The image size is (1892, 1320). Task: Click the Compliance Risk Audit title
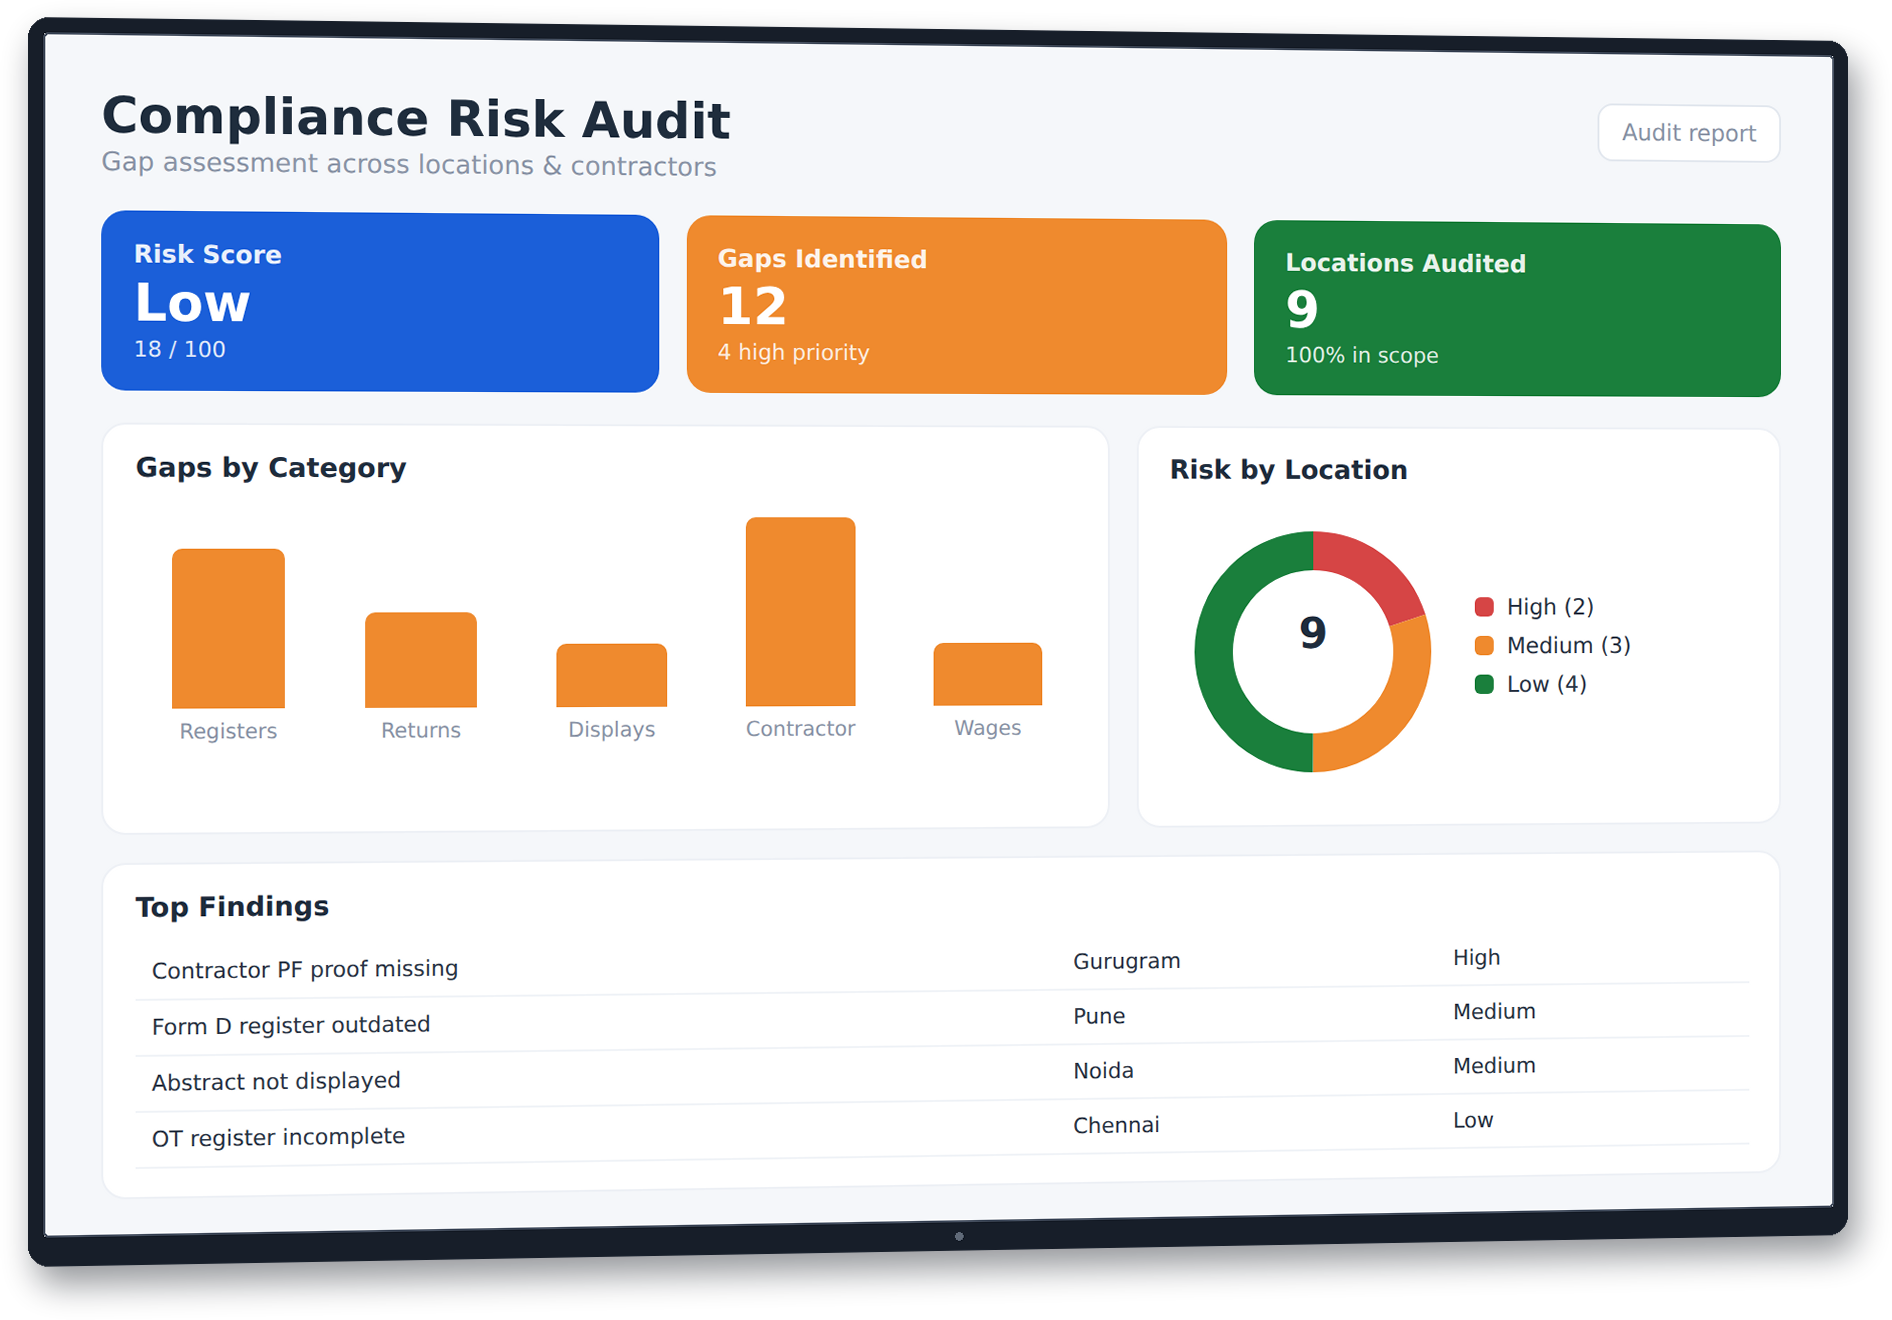(416, 118)
